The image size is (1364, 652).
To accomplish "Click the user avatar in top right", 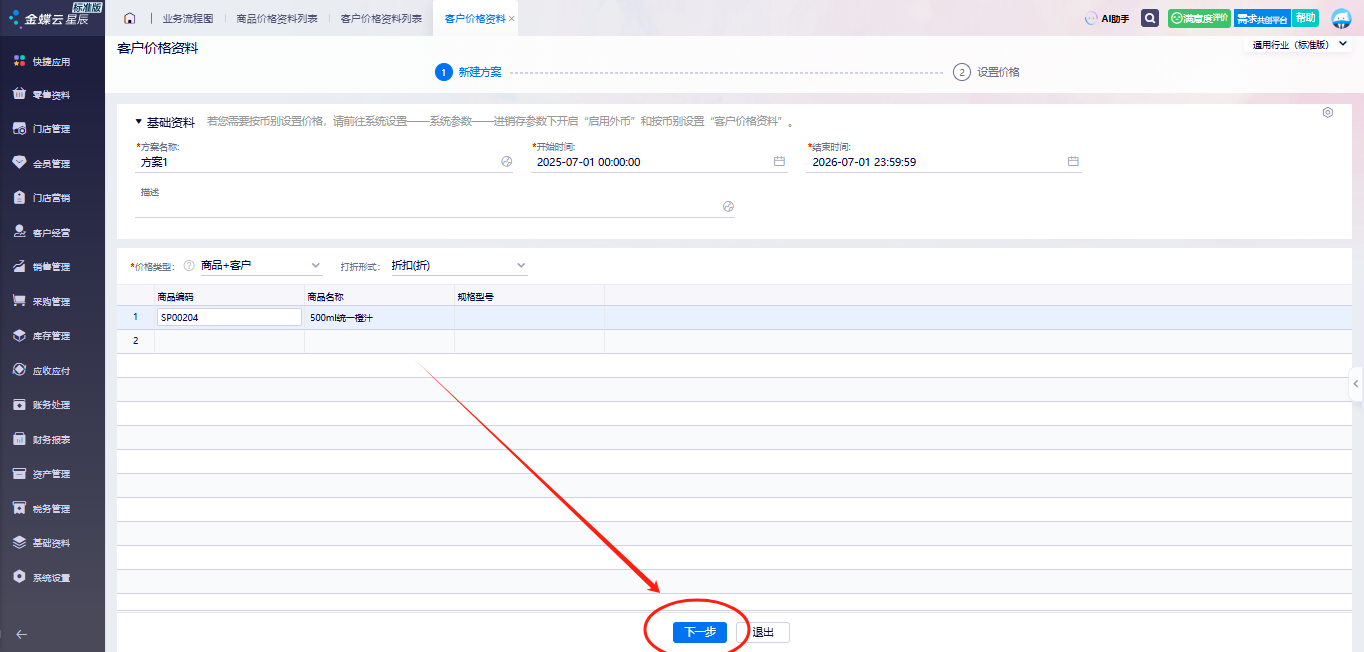I will click(x=1341, y=18).
